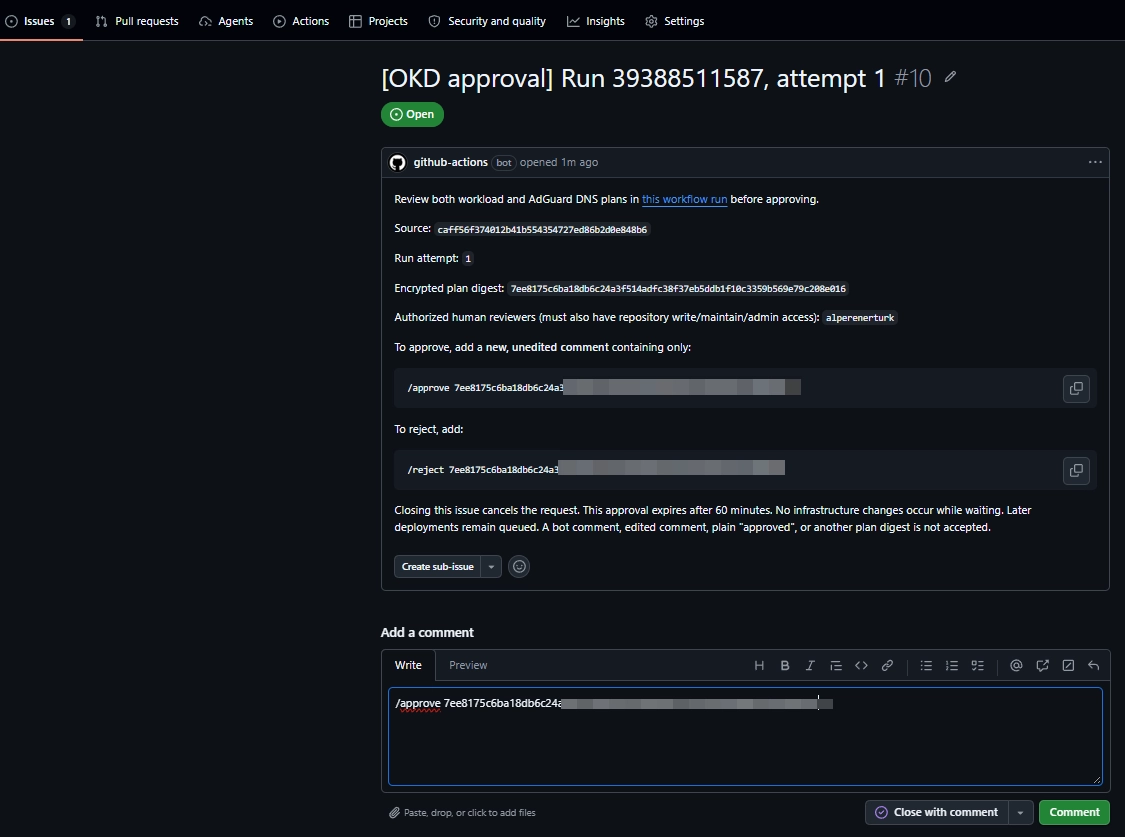Screen dimensions: 1125x837
Task: Click the alperenerturk reviewer name
Action: [860, 318]
